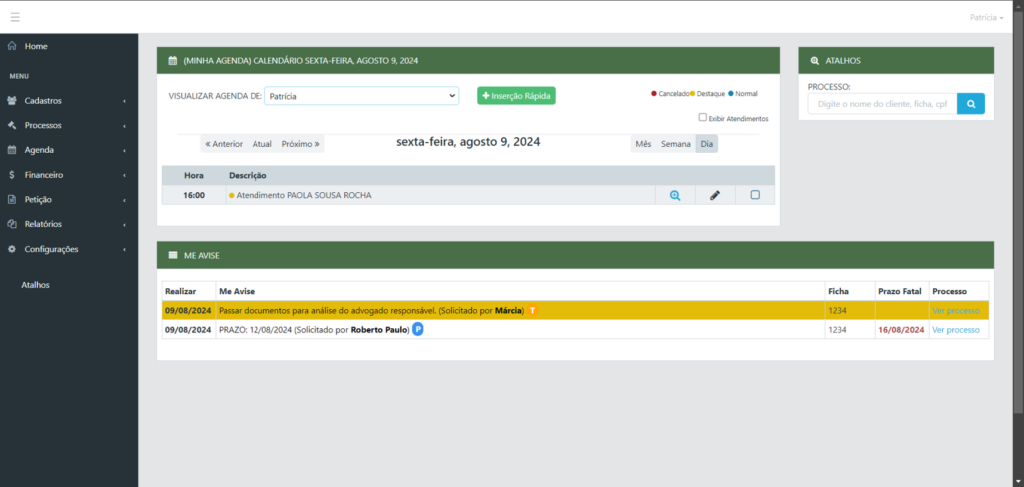The width and height of the screenshot is (1024, 487).
Task: Select Relatórios in the sidebar menu
Action: tap(43, 224)
